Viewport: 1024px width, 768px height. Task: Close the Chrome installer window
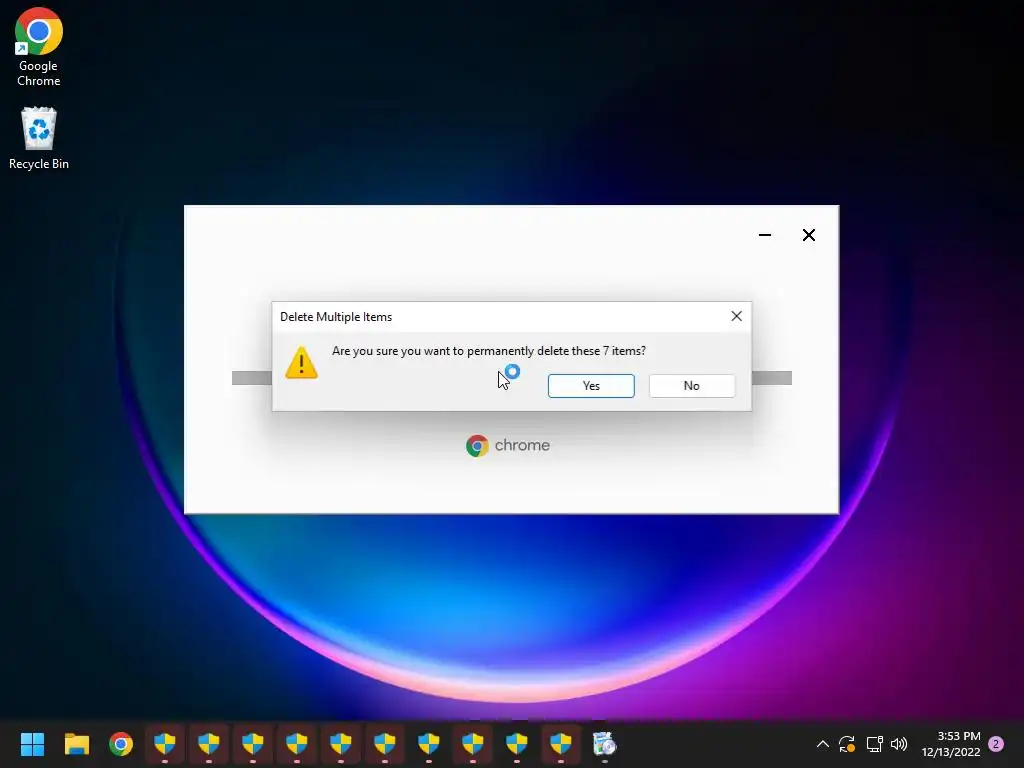coord(808,234)
